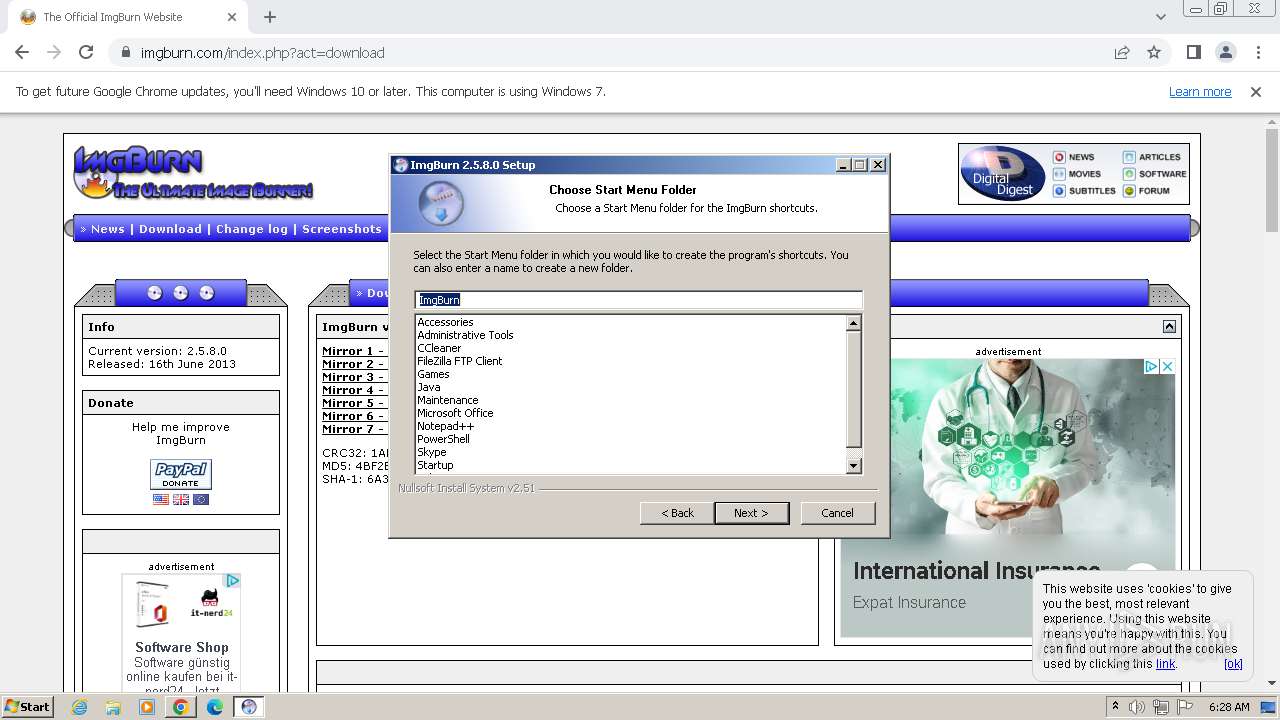Switch to ImgBurn setup in taskbar
Screen dimensions: 1280x720
[249, 707]
